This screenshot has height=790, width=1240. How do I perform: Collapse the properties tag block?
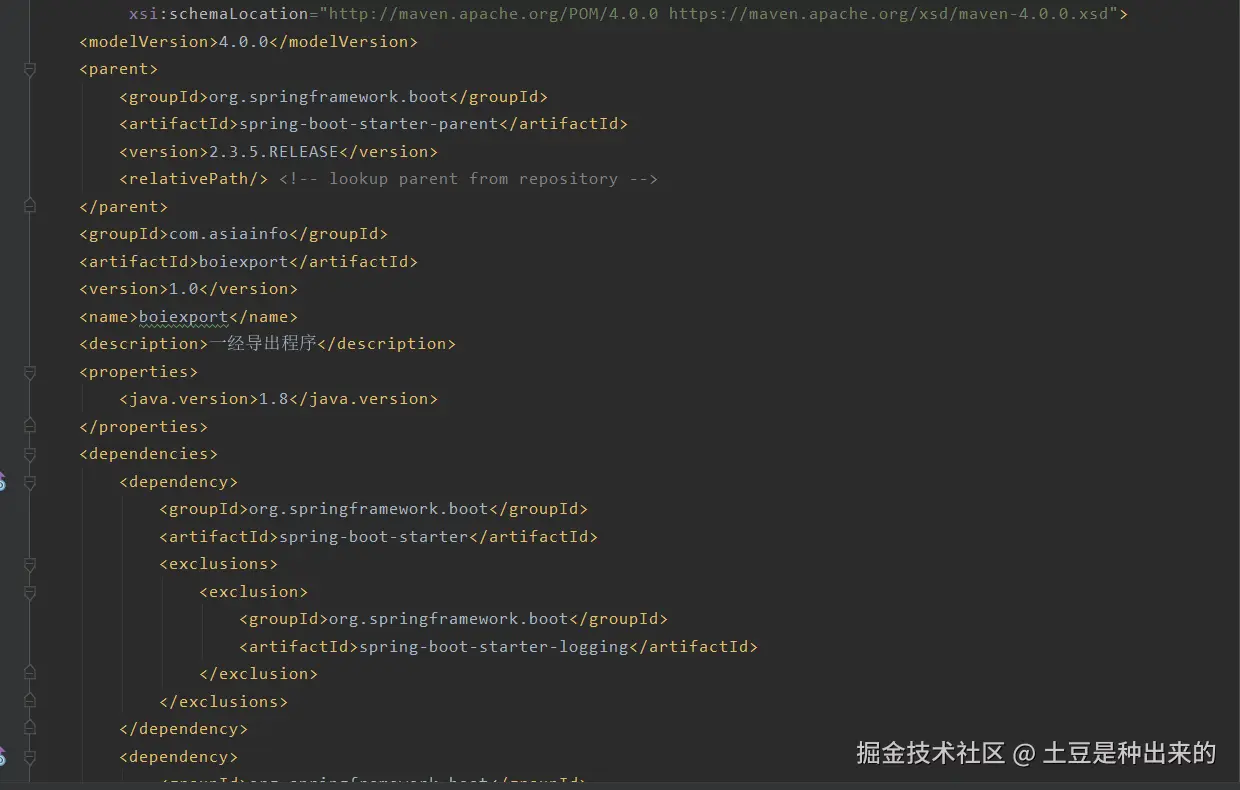pos(29,372)
